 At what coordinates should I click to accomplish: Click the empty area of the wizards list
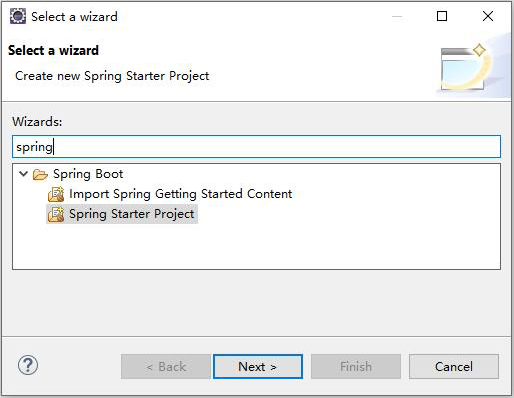click(256, 247)
